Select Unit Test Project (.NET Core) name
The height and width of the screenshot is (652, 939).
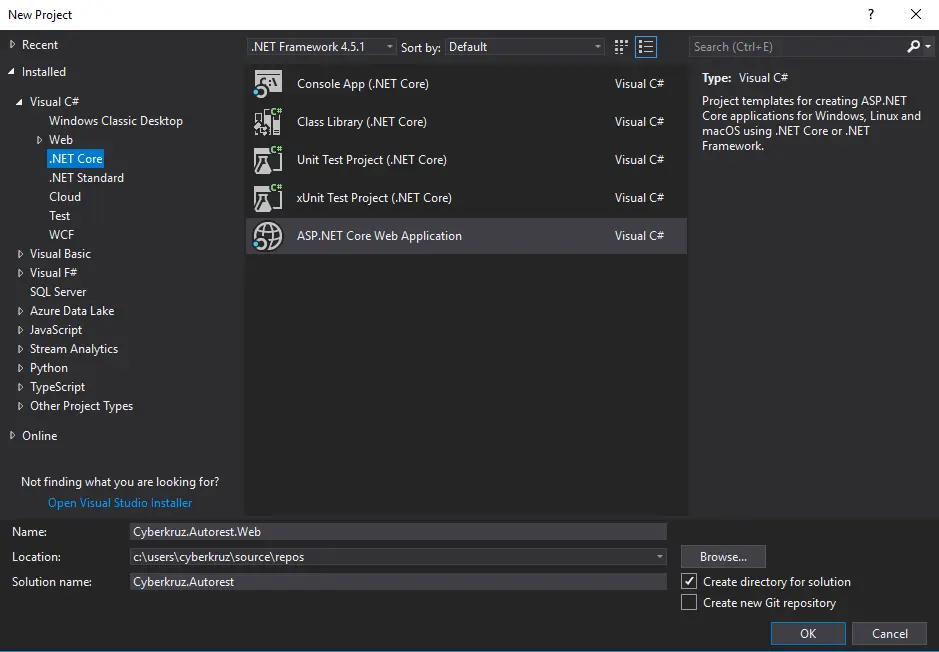coord(372,160)
